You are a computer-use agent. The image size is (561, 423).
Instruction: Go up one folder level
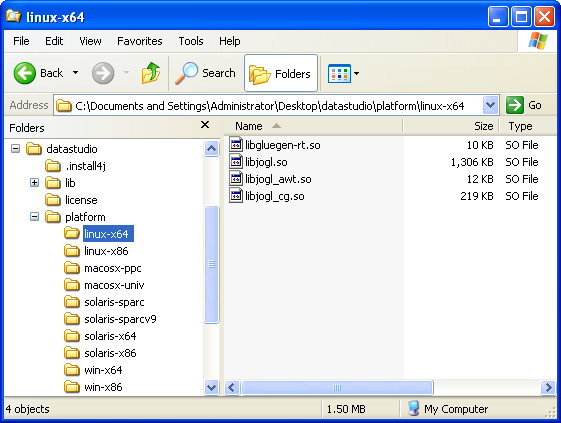point(151,73)
